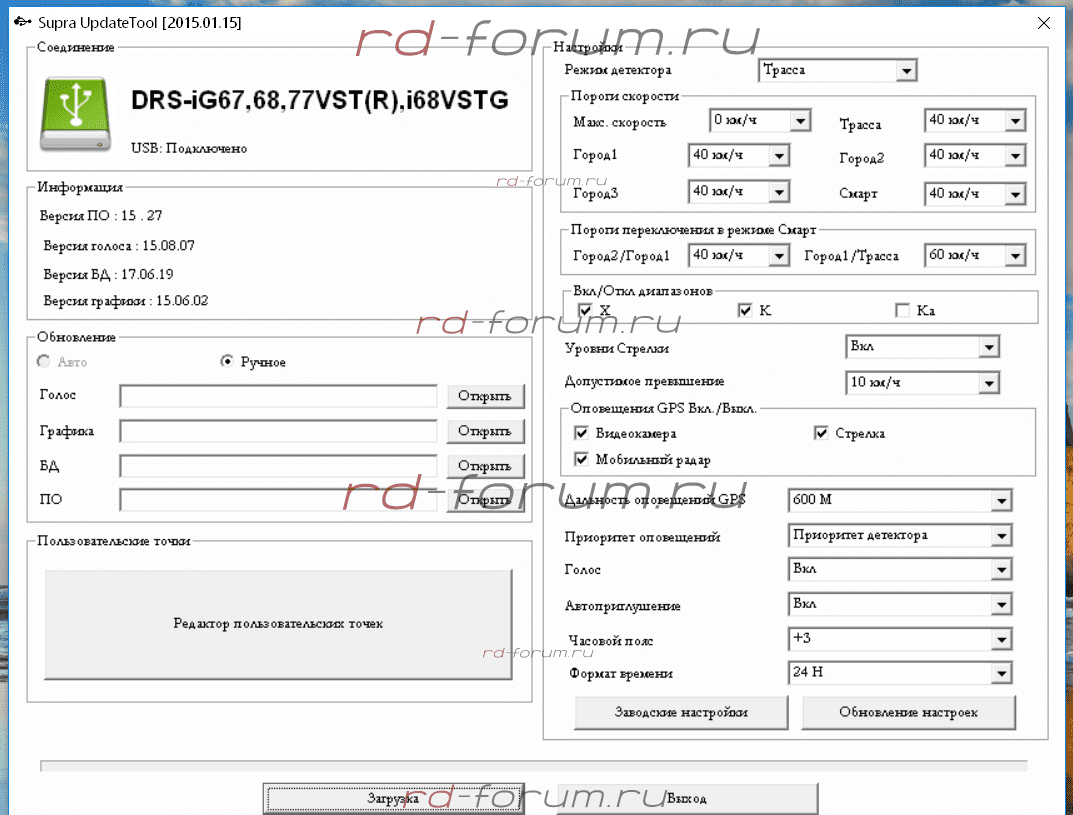Open the Город2 speed threshold dropdown
The image size is (1073, 815).
pyautogui.click(x=974, y=155)
